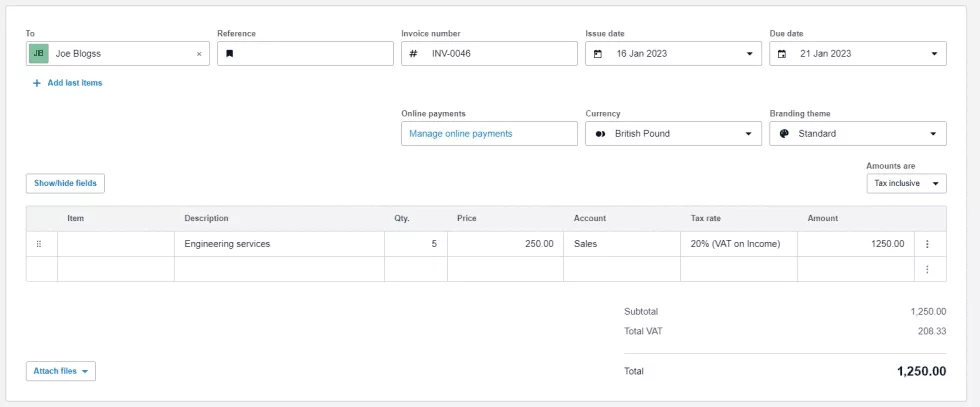980x407 pixels.
Task: Click the empty Description cell in second row
Action: pyautogui.click(x=279, y=269)
